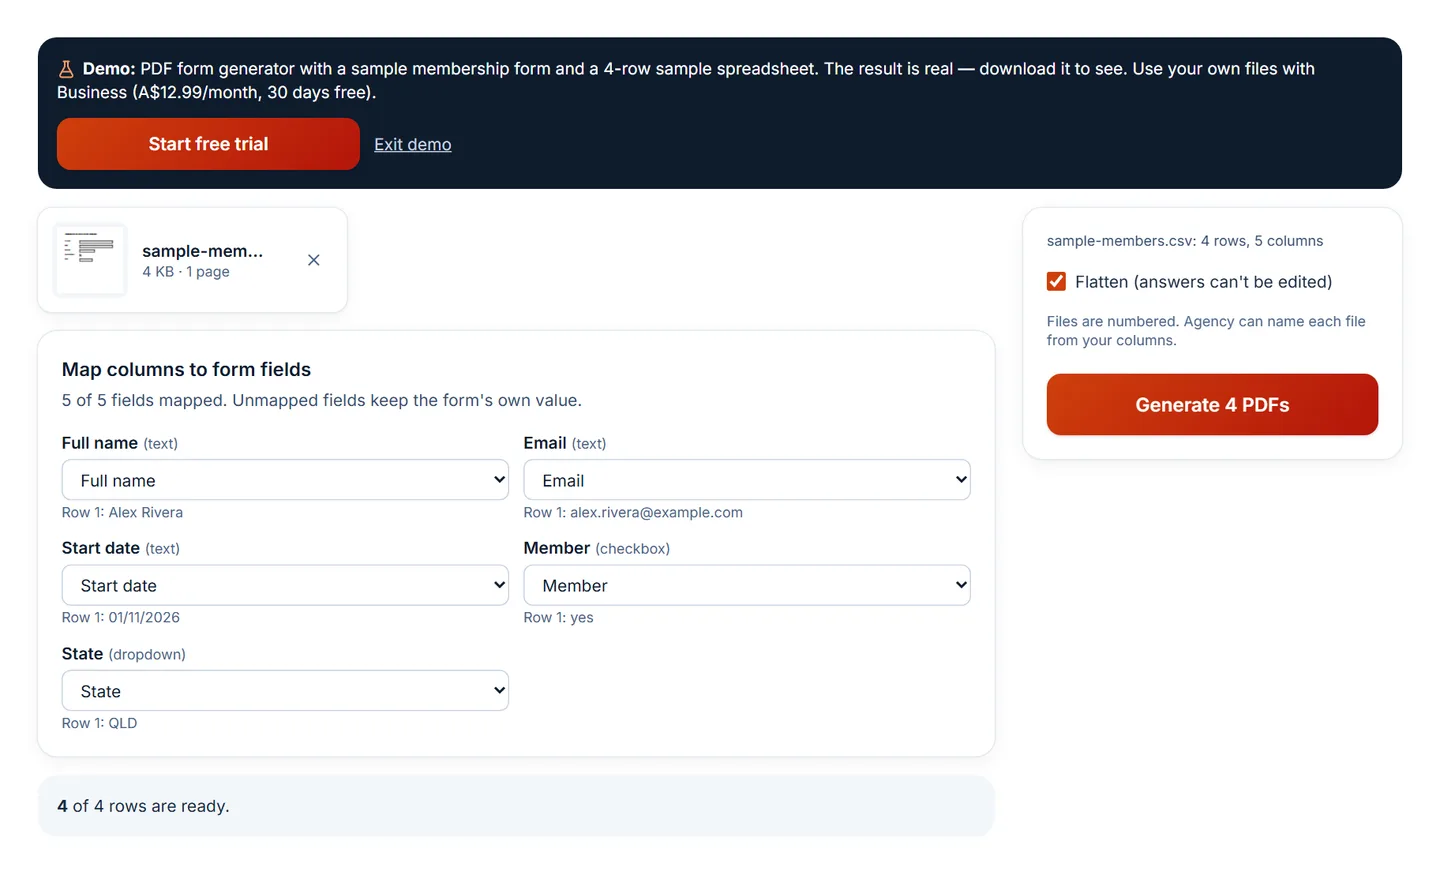This screenshot has height=876, width=1440.
Task: Click the 'Email (text)' field label
Action: [565, 443]
